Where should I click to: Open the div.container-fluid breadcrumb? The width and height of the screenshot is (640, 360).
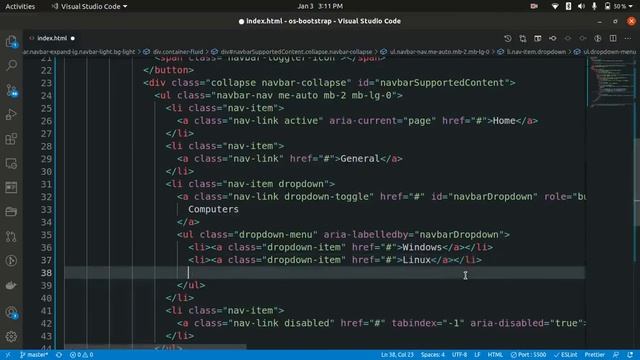(178, 52)
